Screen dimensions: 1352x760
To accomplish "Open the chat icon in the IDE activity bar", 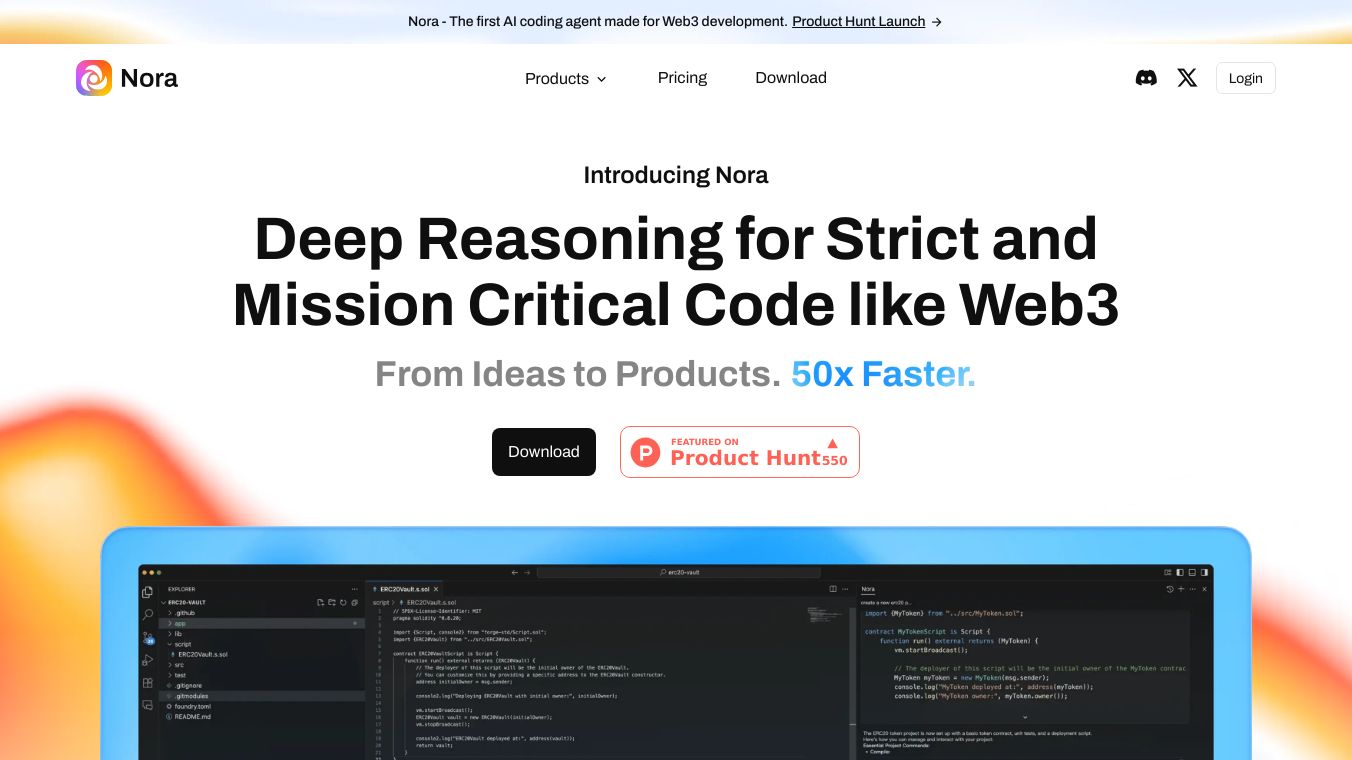I will point(148,705).
